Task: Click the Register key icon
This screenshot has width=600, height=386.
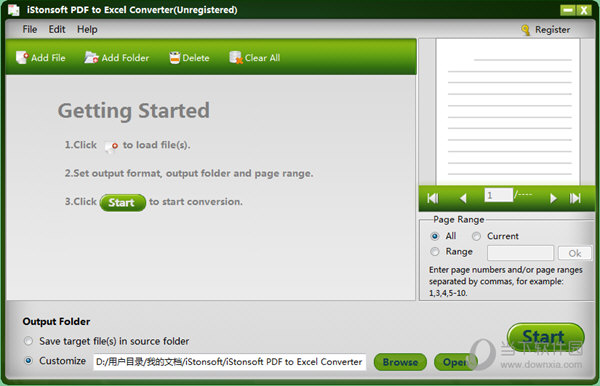Action: pyautogui.click(x=525, y=30)
